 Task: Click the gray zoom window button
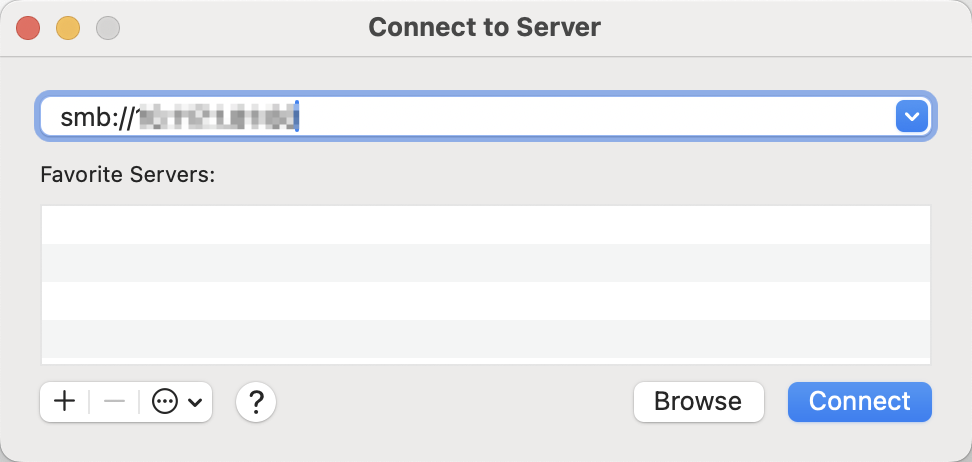[x=108, y=27]
